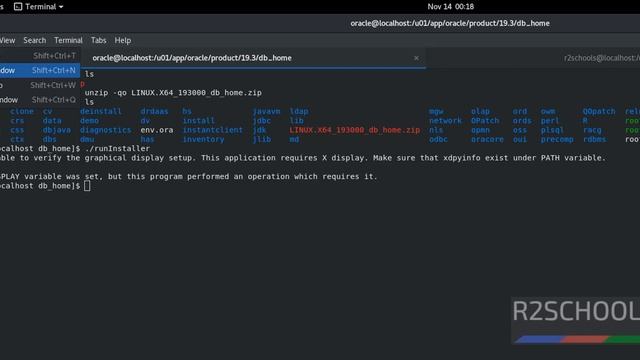
Task: Switch to the r2schools@localhost tab
Action: click(602, 58)
